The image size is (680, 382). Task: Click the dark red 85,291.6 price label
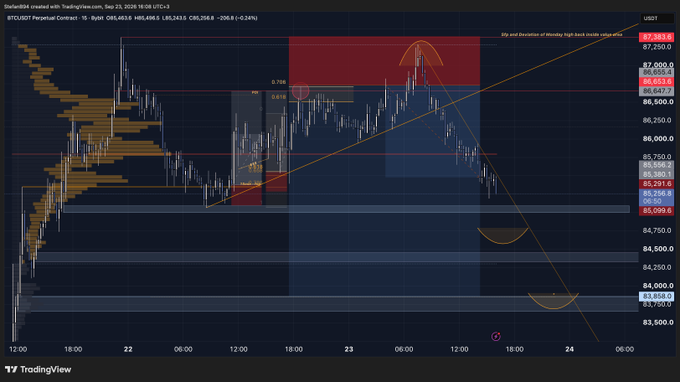(657, 184)
